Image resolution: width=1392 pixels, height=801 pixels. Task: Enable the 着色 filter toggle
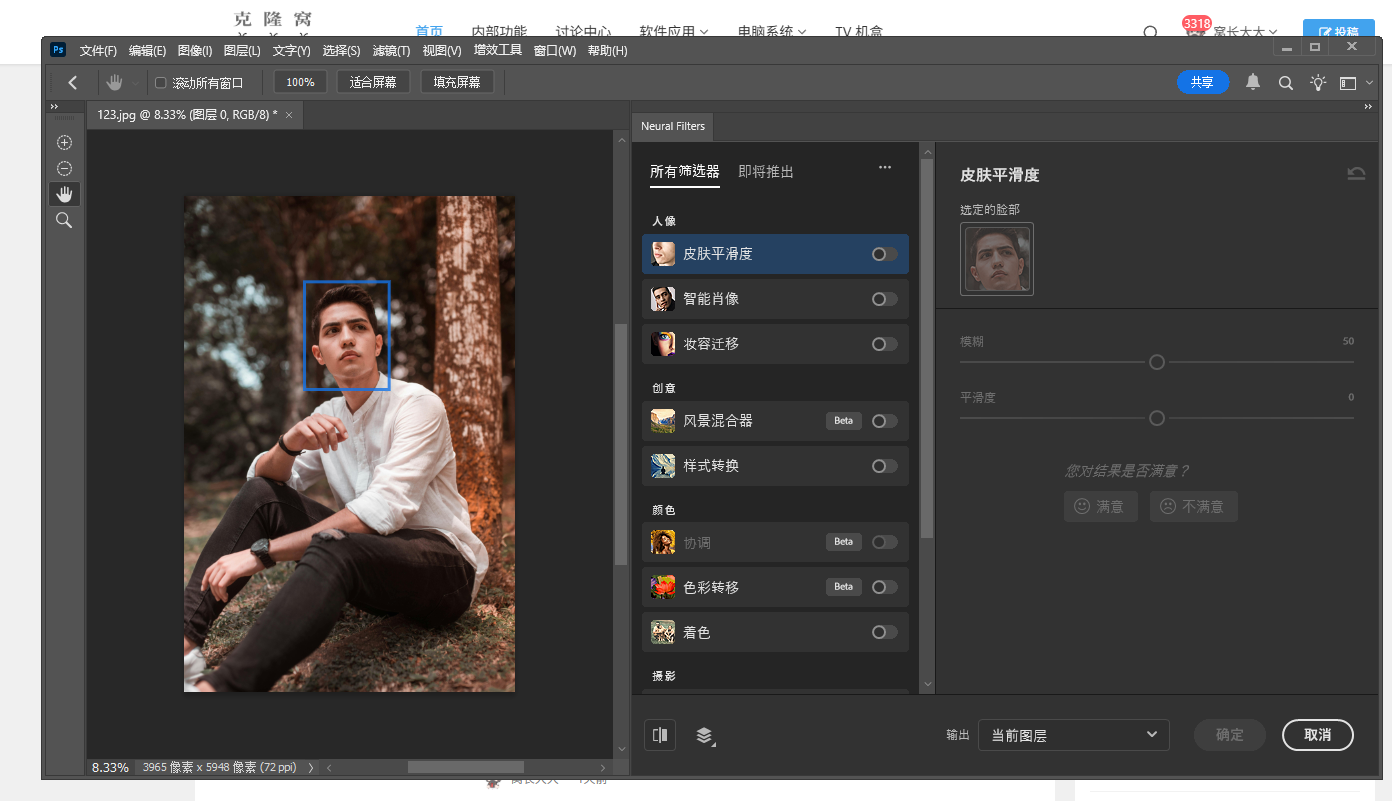point(884,632)
